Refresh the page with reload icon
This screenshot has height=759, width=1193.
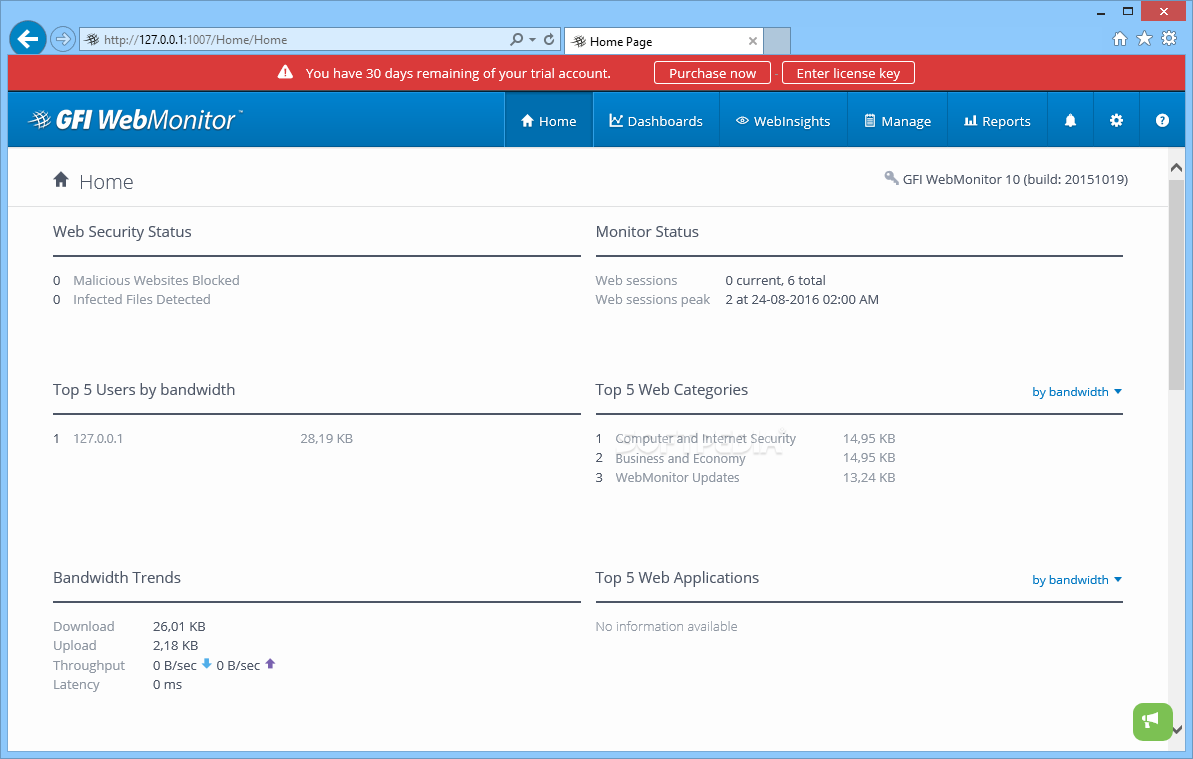point(549,39)
